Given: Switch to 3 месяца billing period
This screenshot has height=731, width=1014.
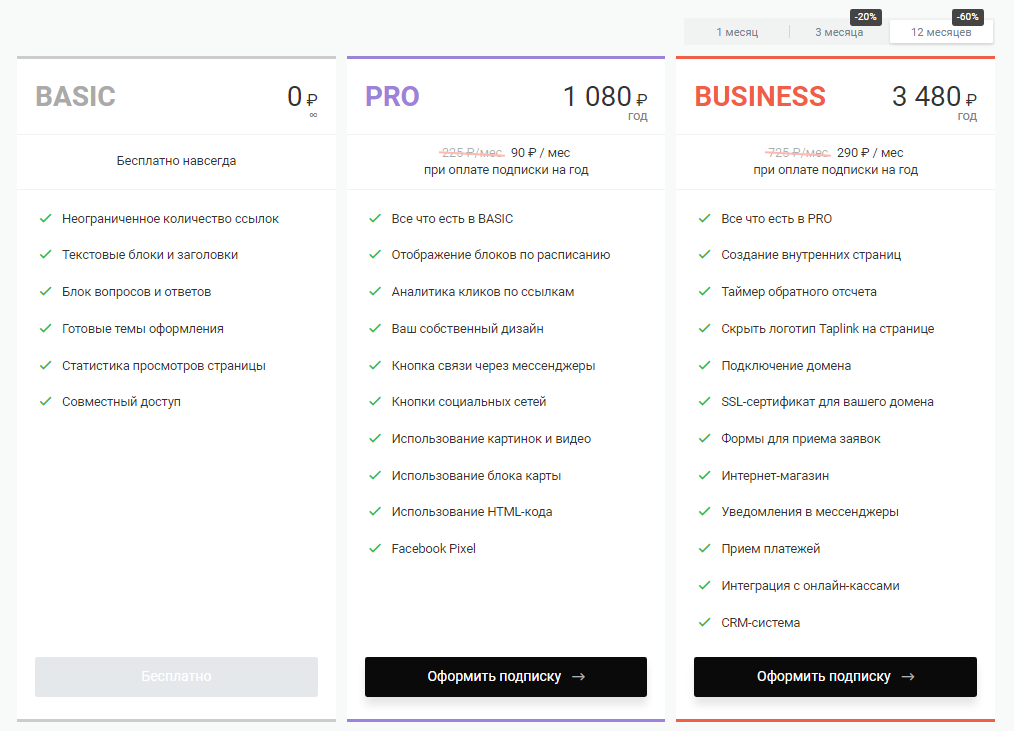Looking at the screenshot, I should [x=838, y=32].
